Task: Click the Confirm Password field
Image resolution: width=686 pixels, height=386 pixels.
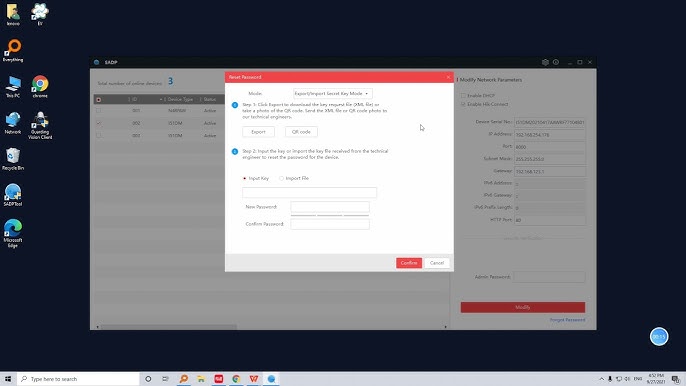Action: (330, 224)
